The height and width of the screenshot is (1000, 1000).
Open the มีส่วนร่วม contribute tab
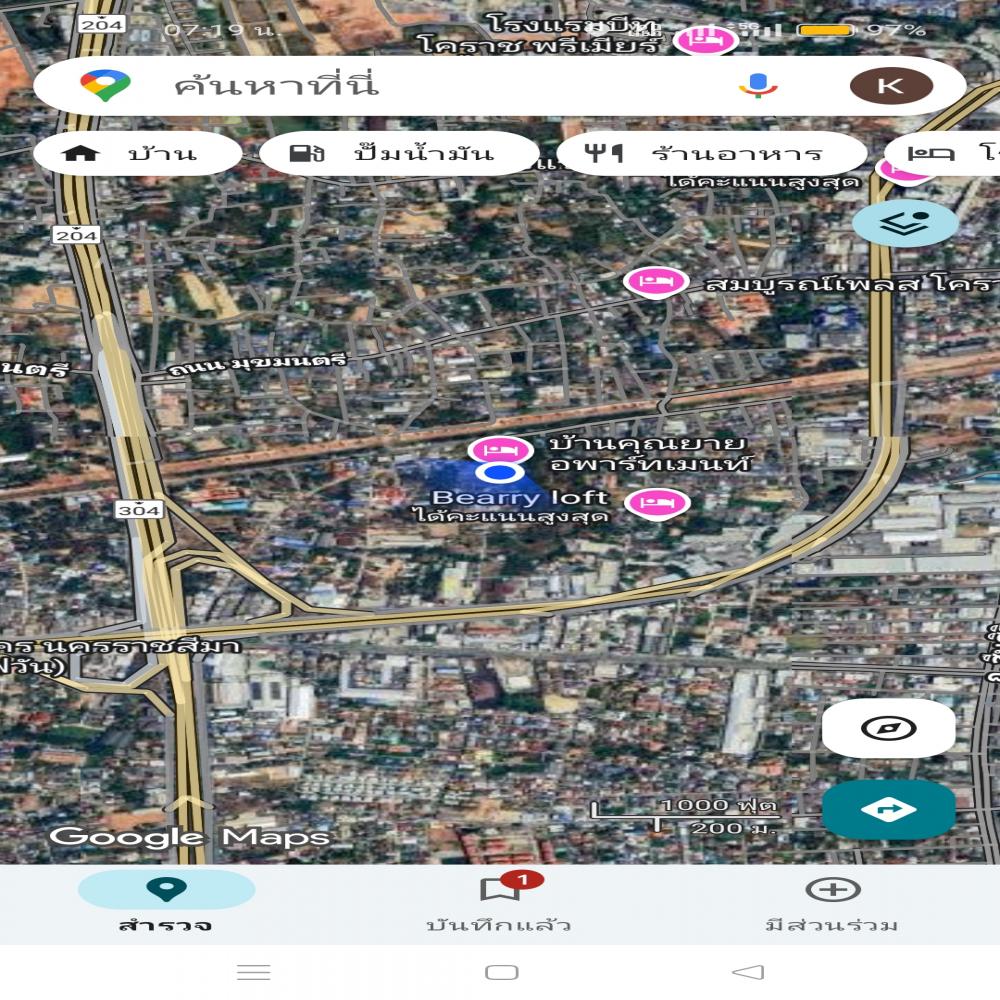click(832, 902)
